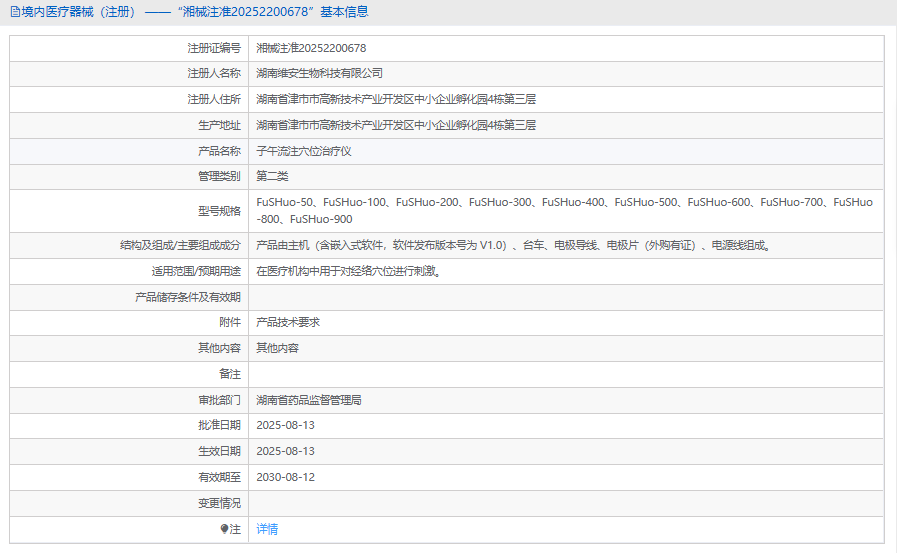Select the value 湖南省药品监督管理局
897x553 pixels.
(309, 400)
